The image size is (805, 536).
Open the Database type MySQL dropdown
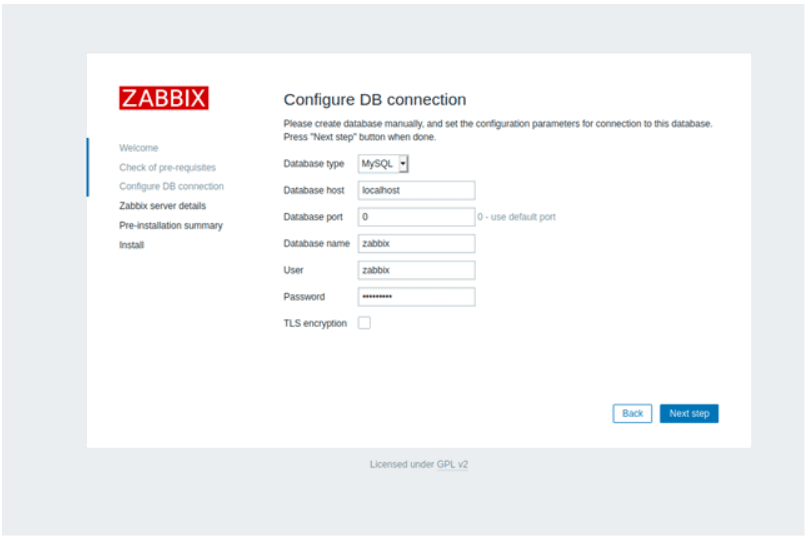click(x=384, y=164)
